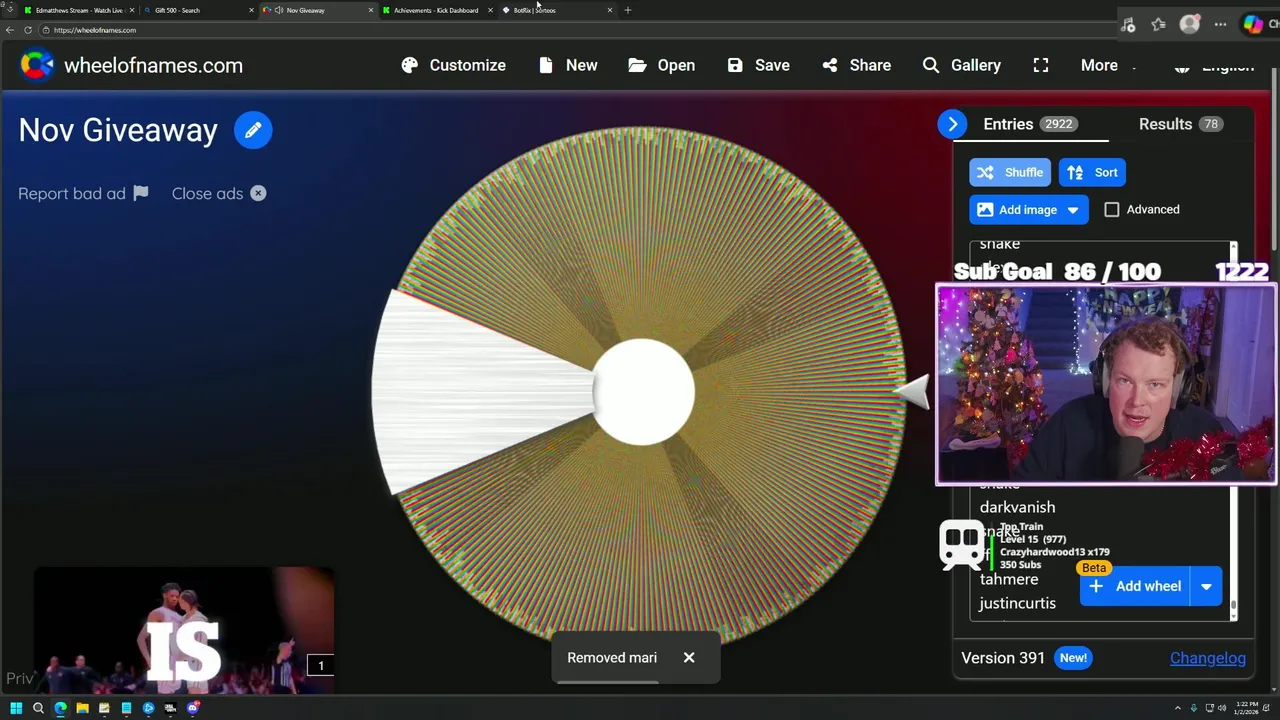Open Microsoft Edge from the taskbar

tap(60, 708)
